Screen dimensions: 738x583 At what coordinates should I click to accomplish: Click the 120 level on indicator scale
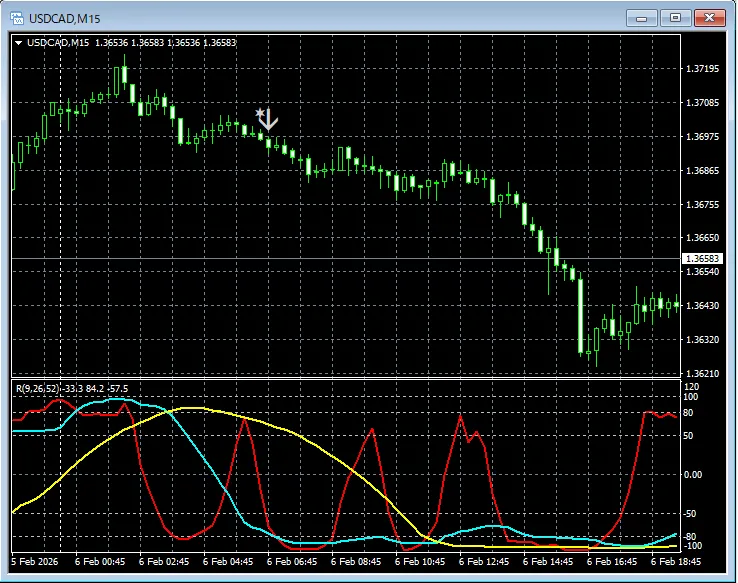(x=690, y=386)
